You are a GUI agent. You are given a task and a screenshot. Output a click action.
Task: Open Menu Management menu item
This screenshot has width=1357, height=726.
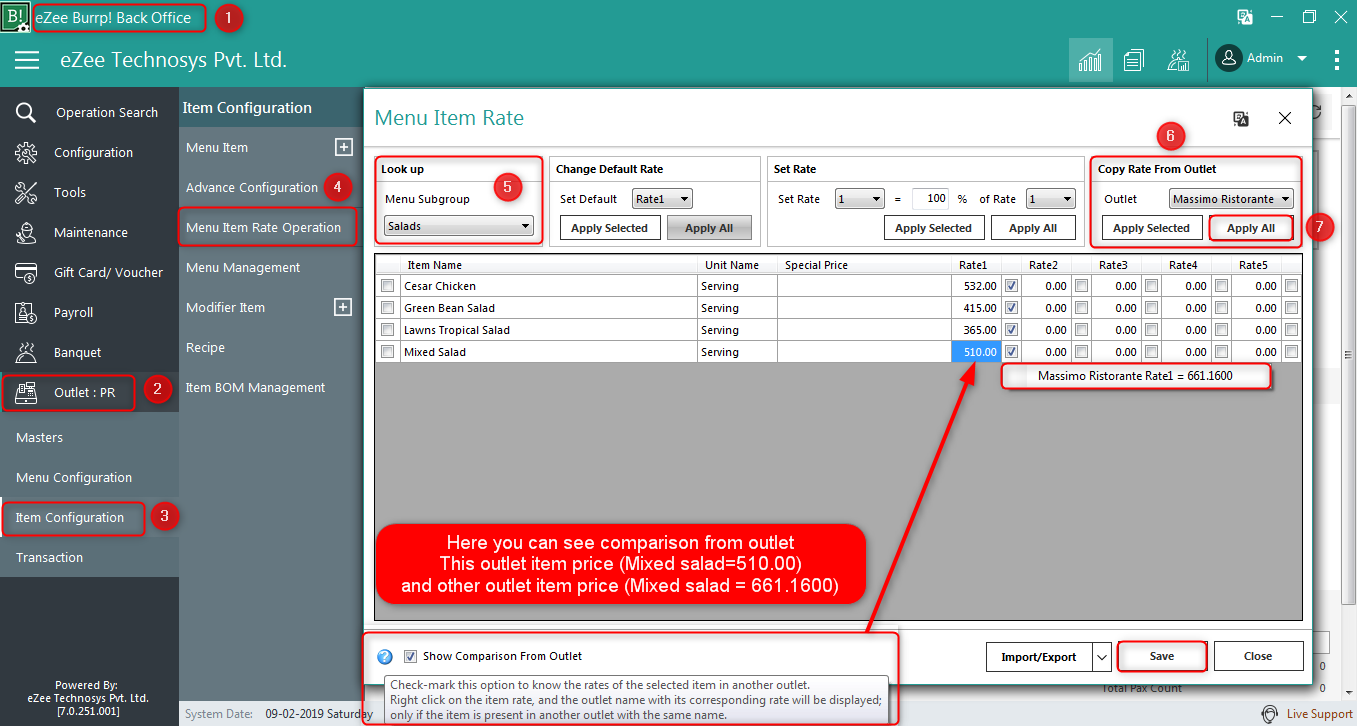[x=243, y=267]
